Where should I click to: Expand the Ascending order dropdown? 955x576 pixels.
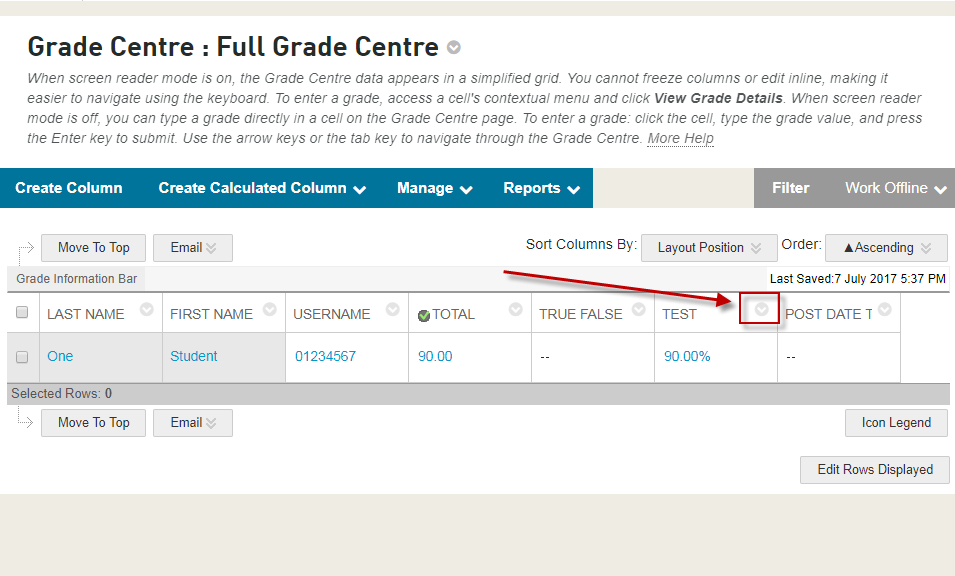click(886, 248)
